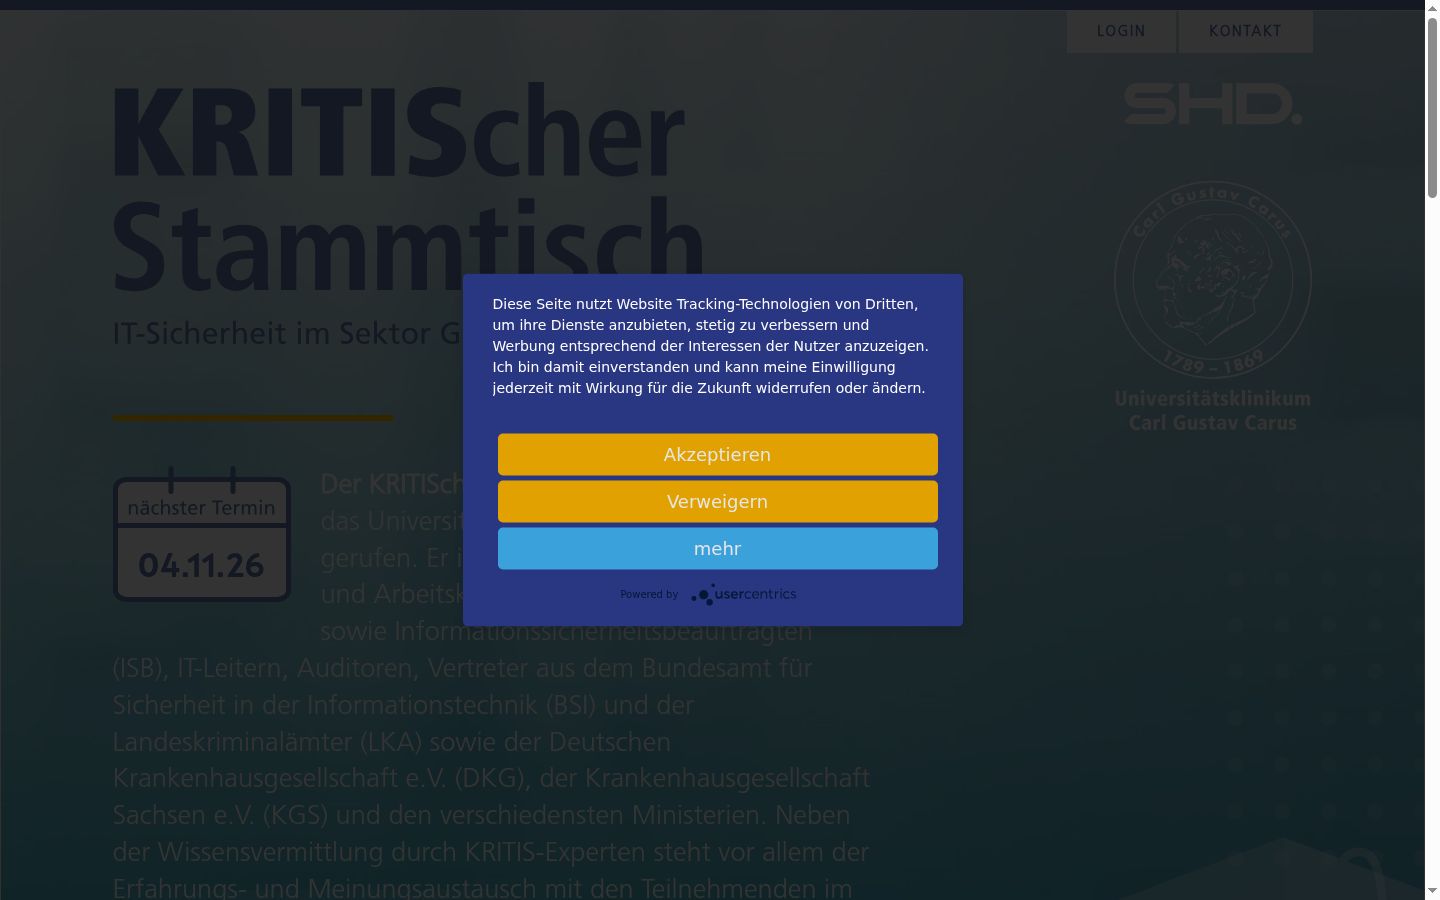
Task: Decline tracking with the Verweigern button
Action: [718, 501]
